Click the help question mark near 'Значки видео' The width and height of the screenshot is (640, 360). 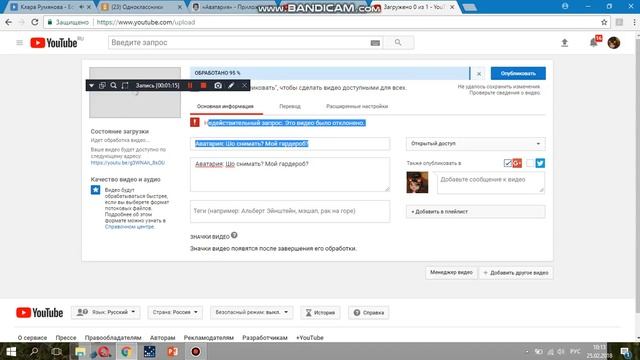click(234, 236)
